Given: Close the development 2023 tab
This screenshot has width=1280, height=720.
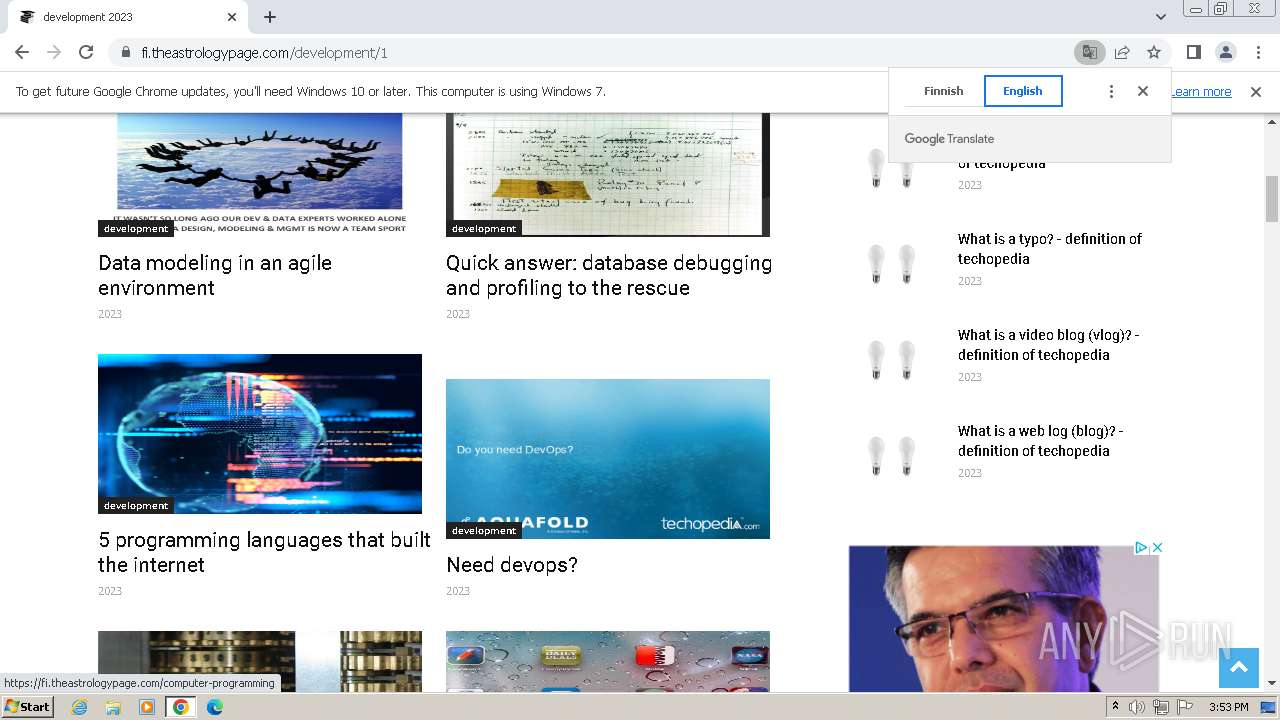Looking at the screenshot, I should click(x=232, y=17).
